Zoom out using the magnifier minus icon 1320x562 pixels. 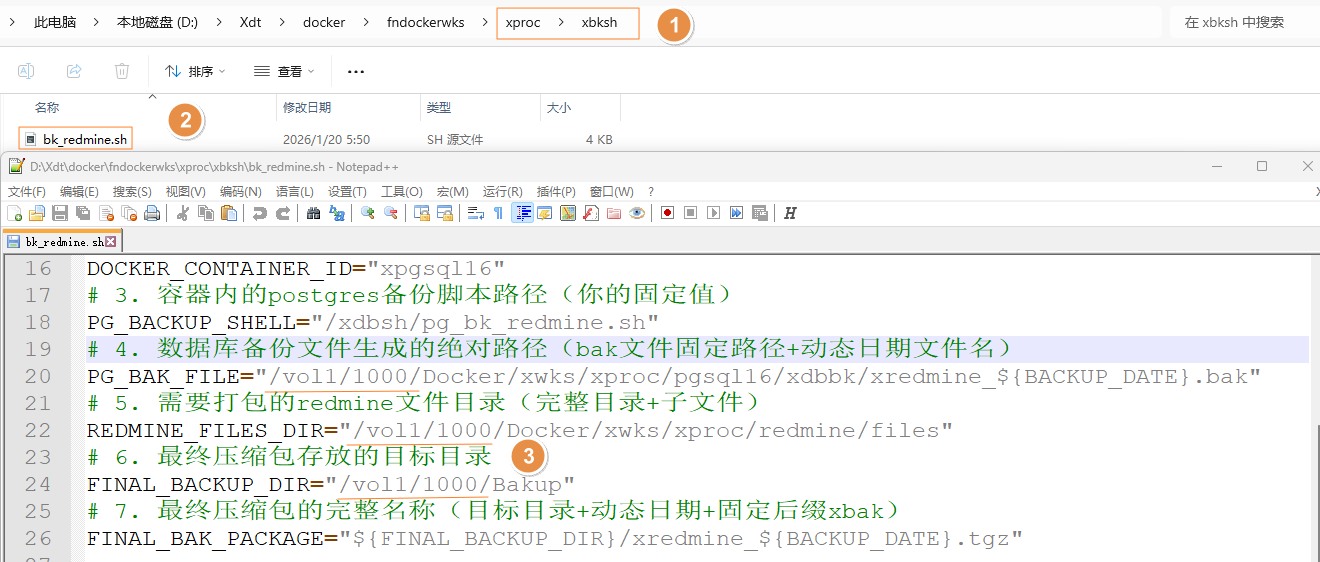(x=391, y=213)
